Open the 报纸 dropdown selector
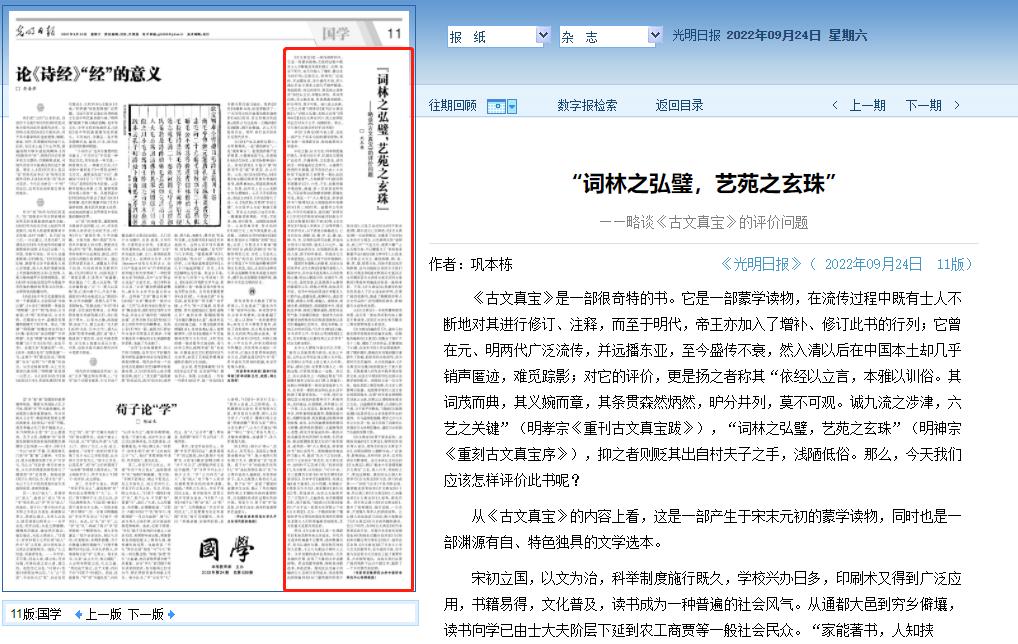Image resolution: width=1018 pixels, height=644 pixels. (x=499, y=36)
